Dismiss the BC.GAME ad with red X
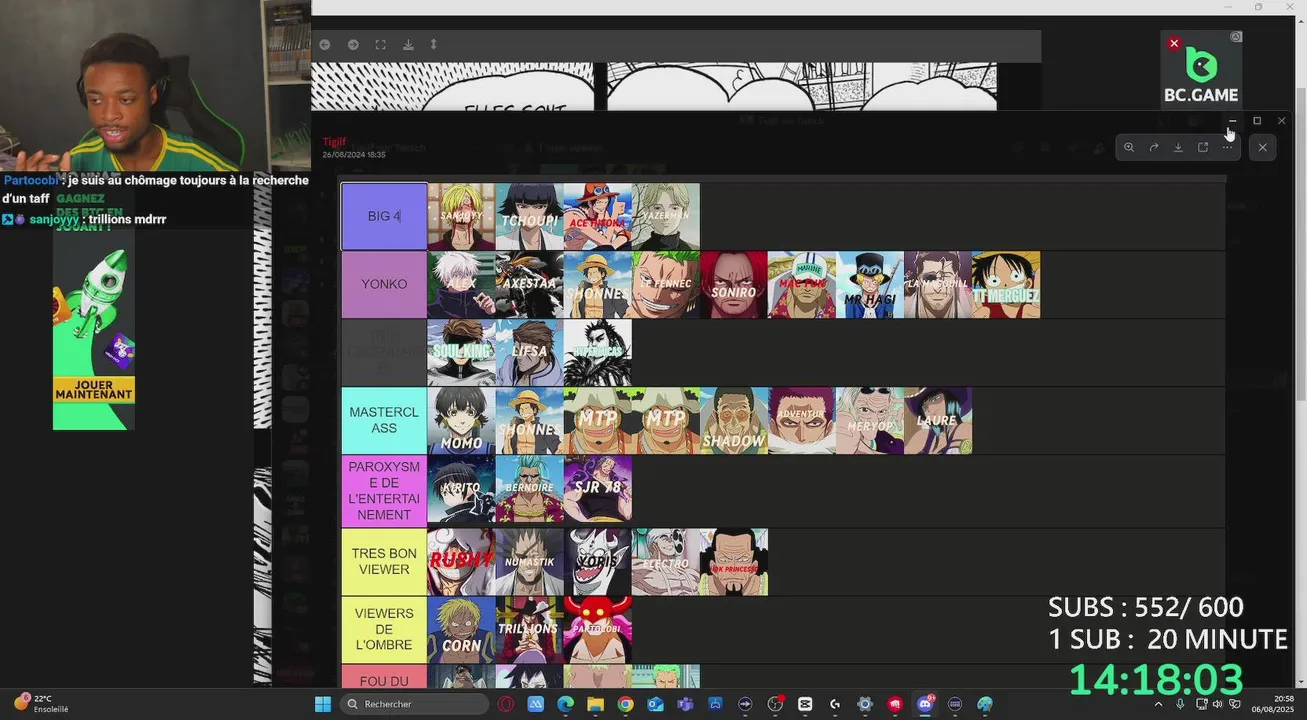 point(1174,43)
